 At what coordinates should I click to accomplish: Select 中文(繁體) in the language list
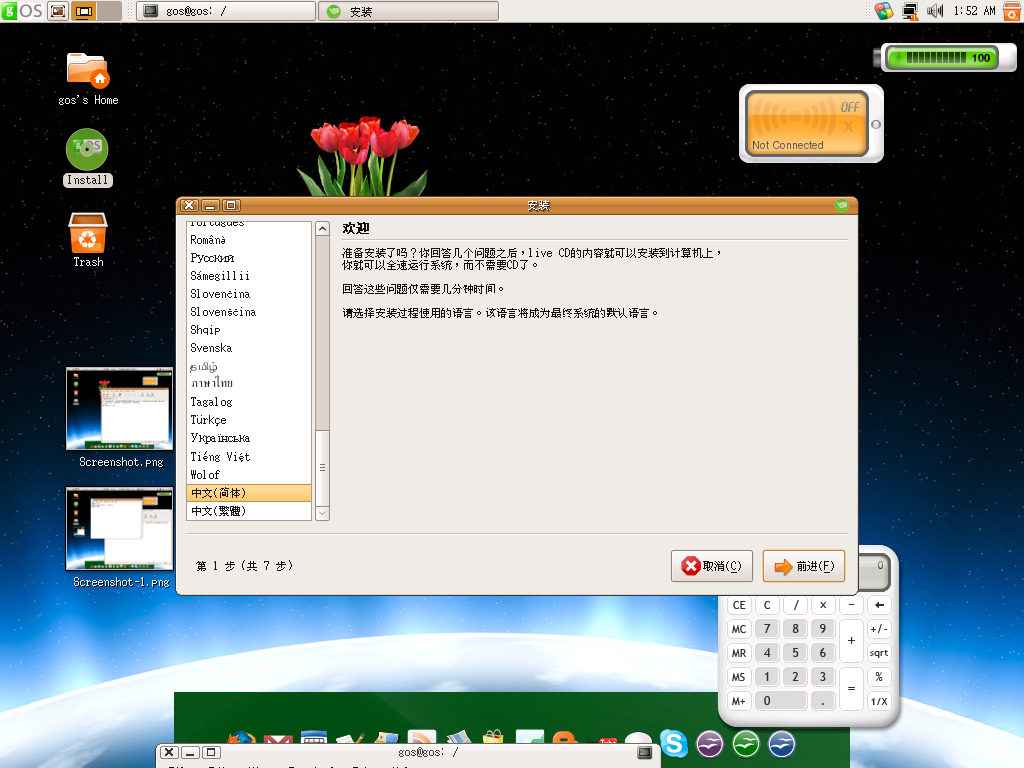pyautogui.click(x=249, y=511)
